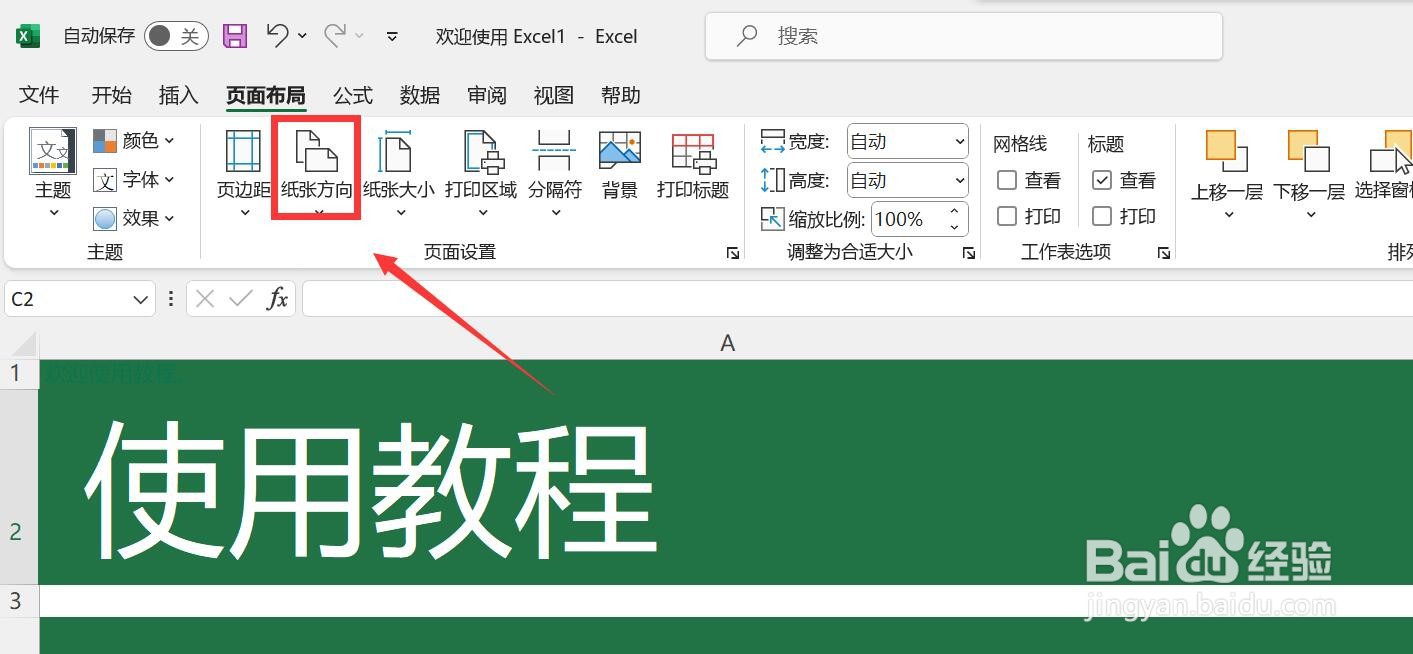The height and width of the screenshot is (654, 1413).
Task: Click the 背景 (Background) icon
Action: coord(619,165)
